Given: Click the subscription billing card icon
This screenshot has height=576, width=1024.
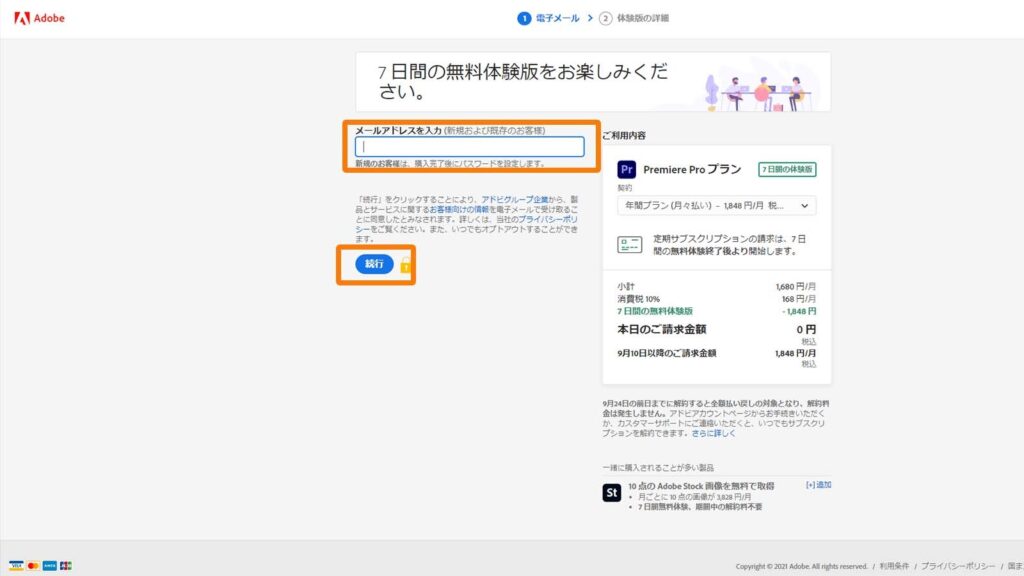Looking at the screenshot, I should tap(630, 245).
